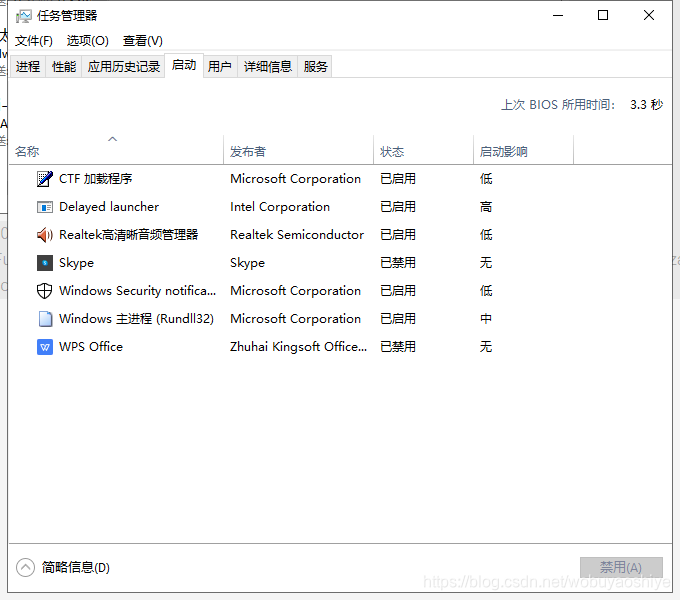
Task: Click 已启用 status in CTF 加载程序 row
Action: [398, 179]
